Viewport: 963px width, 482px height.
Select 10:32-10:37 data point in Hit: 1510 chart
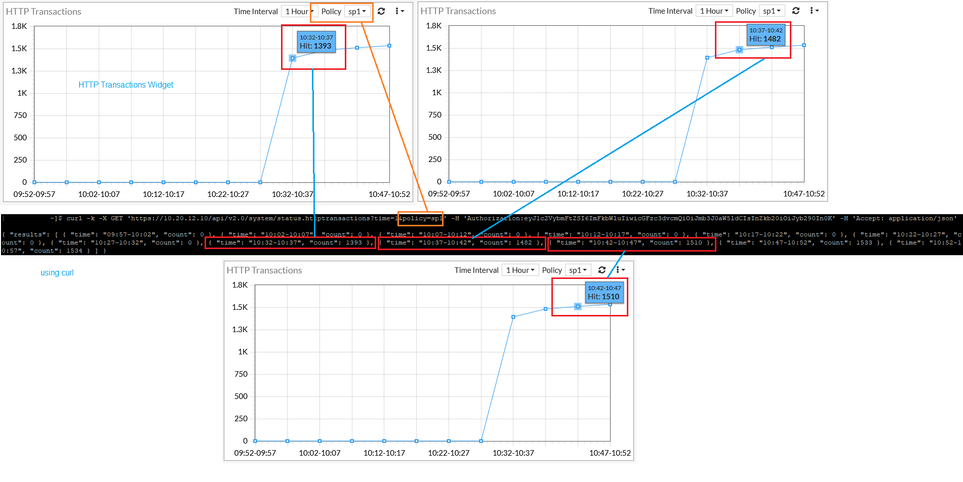(513, 317)
